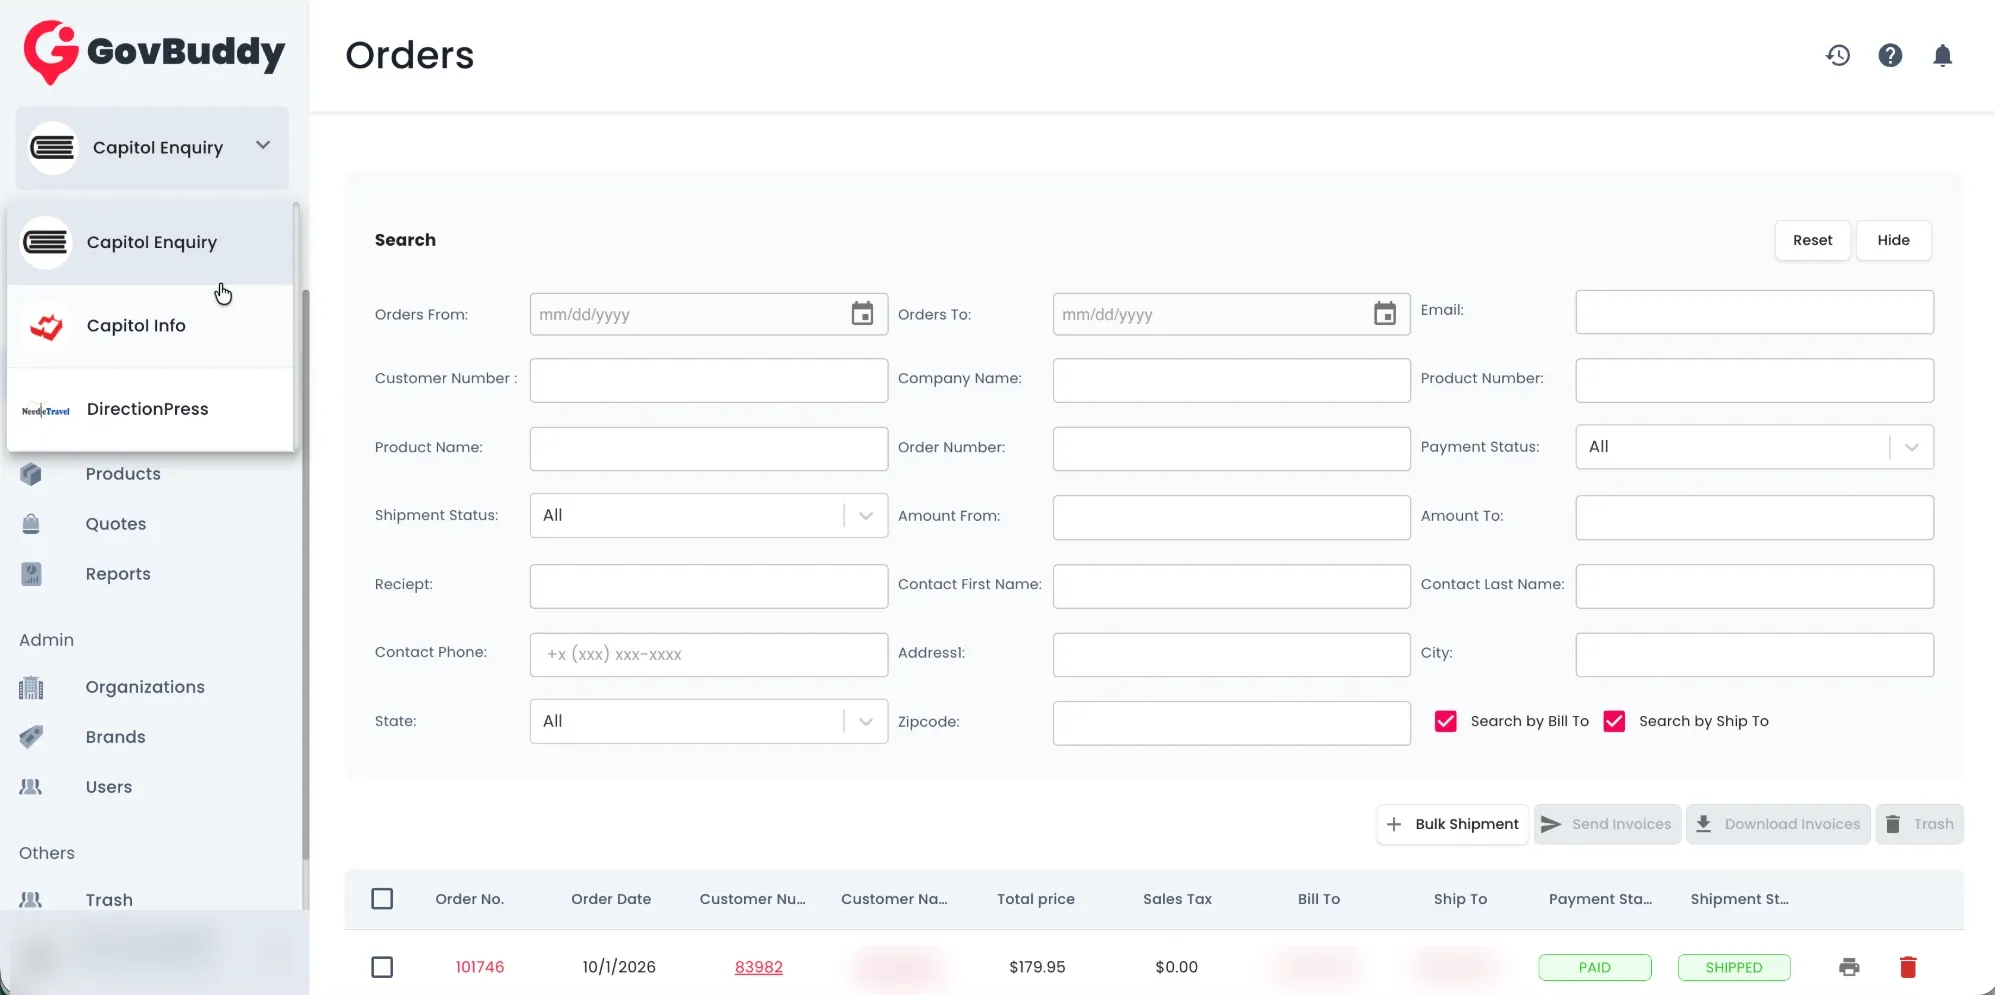Collapse the Capitol Enquiry organization switcher
This screenshot has height=995, width=1995.
point(152,148)
